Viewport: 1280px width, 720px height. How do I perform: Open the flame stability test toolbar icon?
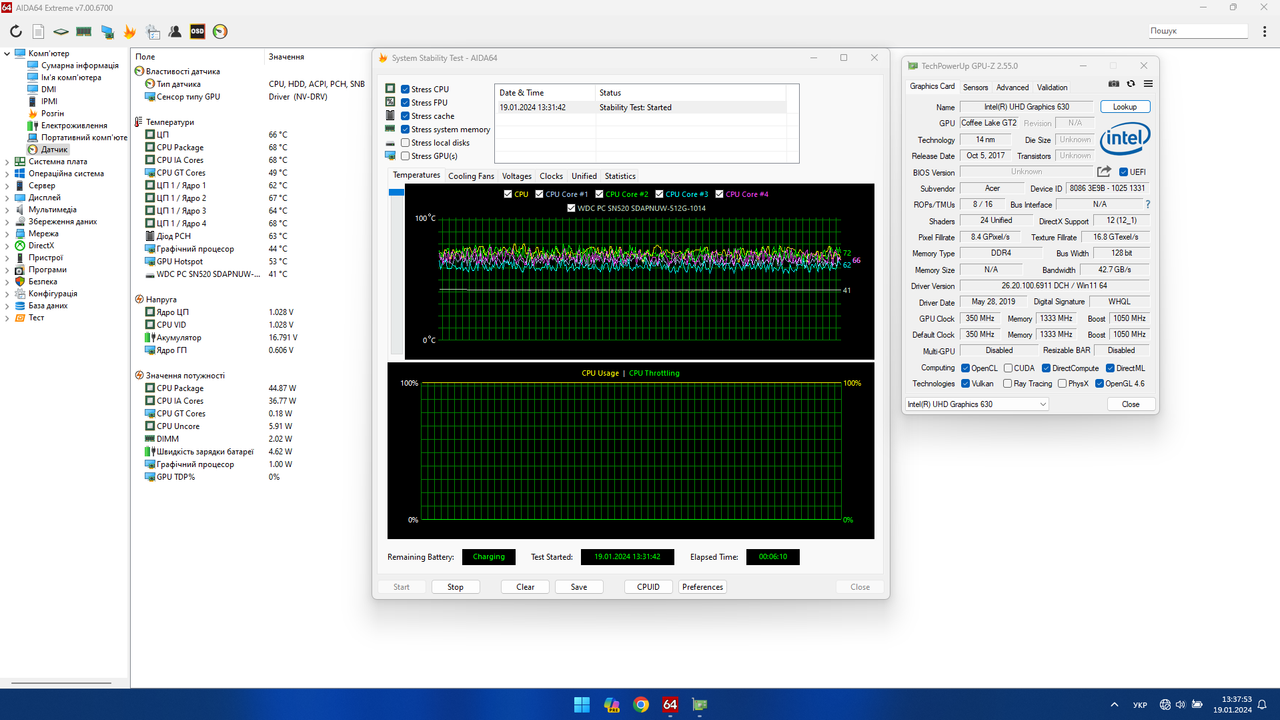click(x=130, y=32)
